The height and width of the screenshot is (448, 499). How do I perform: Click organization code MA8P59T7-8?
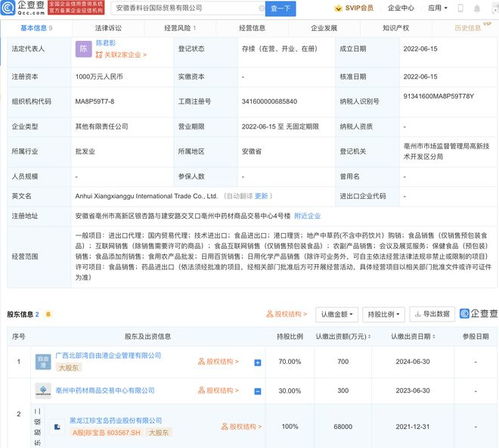(95, 101)
